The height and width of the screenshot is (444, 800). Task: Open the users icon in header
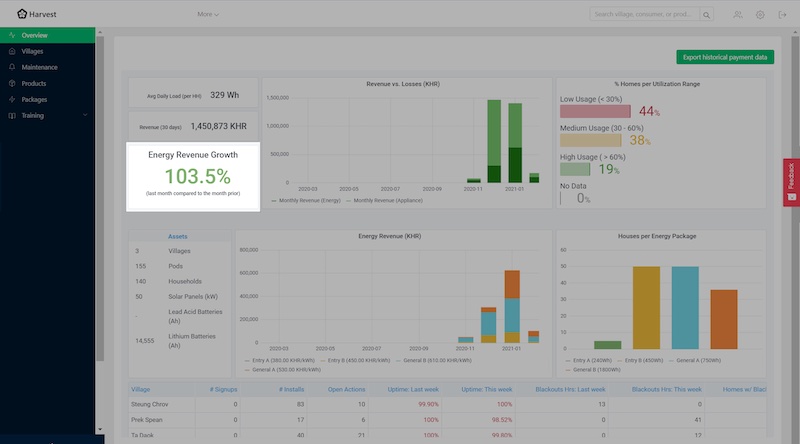[x=737, y=15]
